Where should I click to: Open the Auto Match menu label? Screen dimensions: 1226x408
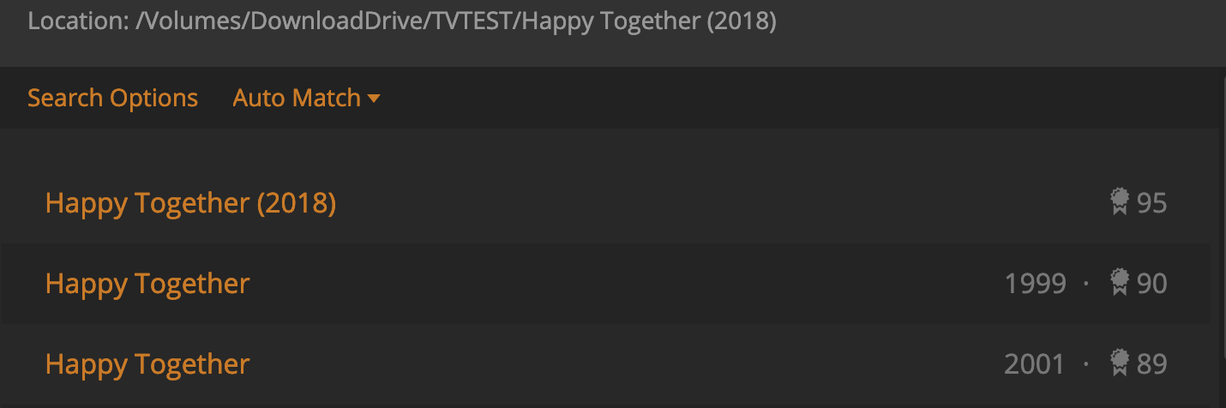(x=296, y=98)
